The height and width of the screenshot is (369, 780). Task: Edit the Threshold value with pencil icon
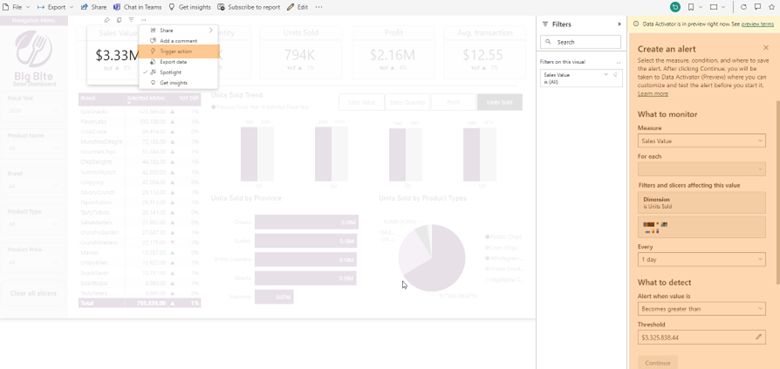[759, 337]
